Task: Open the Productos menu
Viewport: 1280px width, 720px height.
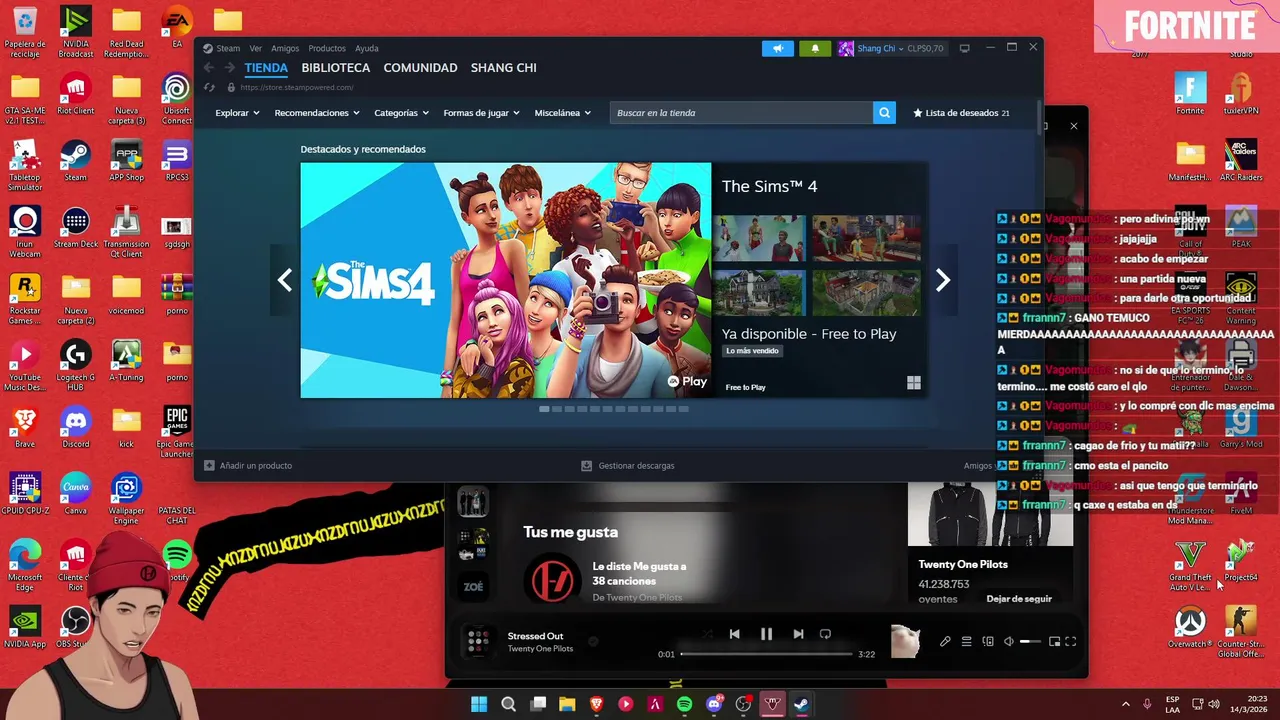Action: (x=327, y=48)
